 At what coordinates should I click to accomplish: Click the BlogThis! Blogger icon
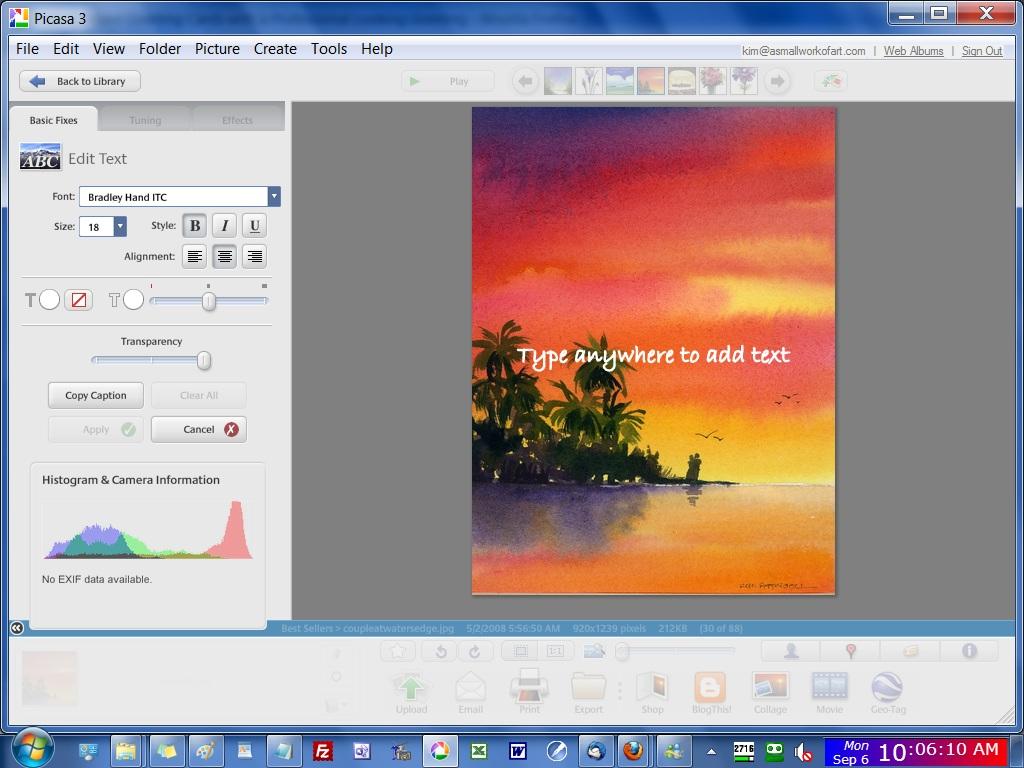(710, 687)
